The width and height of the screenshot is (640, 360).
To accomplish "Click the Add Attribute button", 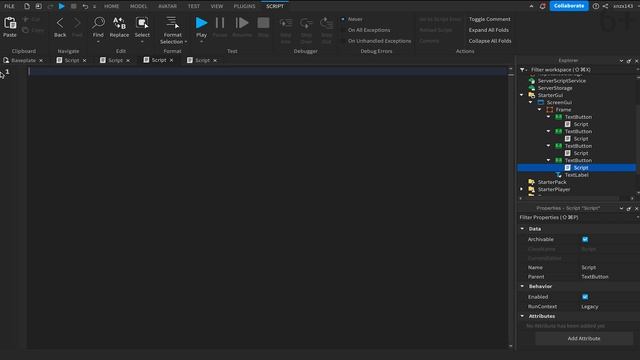I will (584, 338).
